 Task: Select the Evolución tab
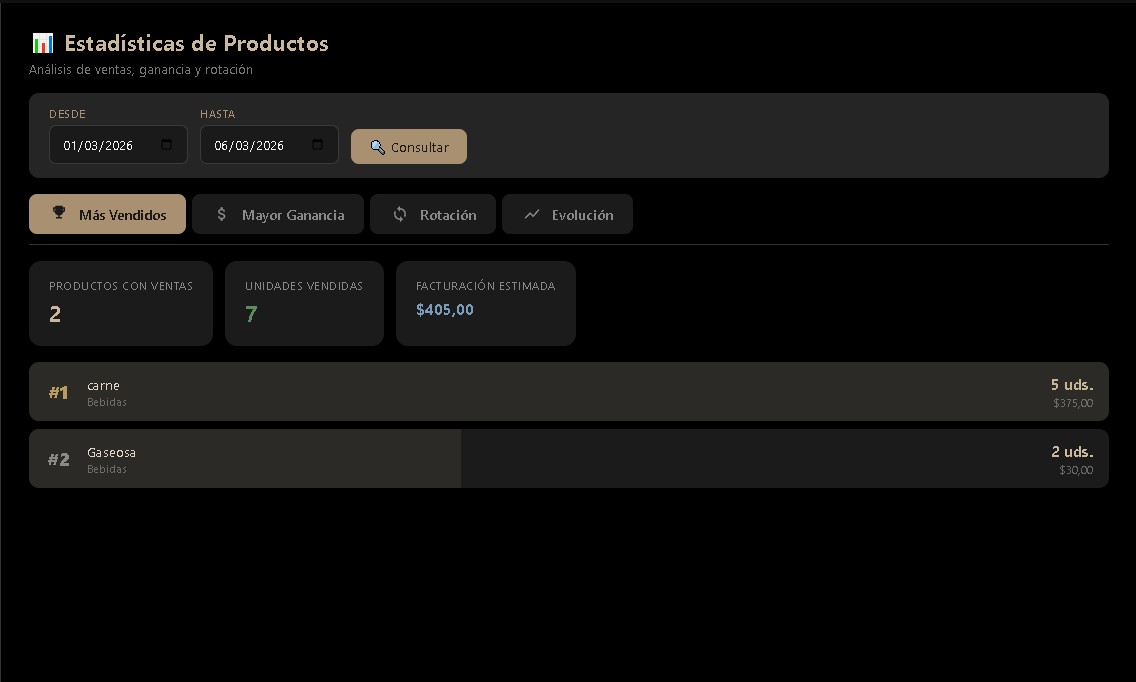pos(567,214)
